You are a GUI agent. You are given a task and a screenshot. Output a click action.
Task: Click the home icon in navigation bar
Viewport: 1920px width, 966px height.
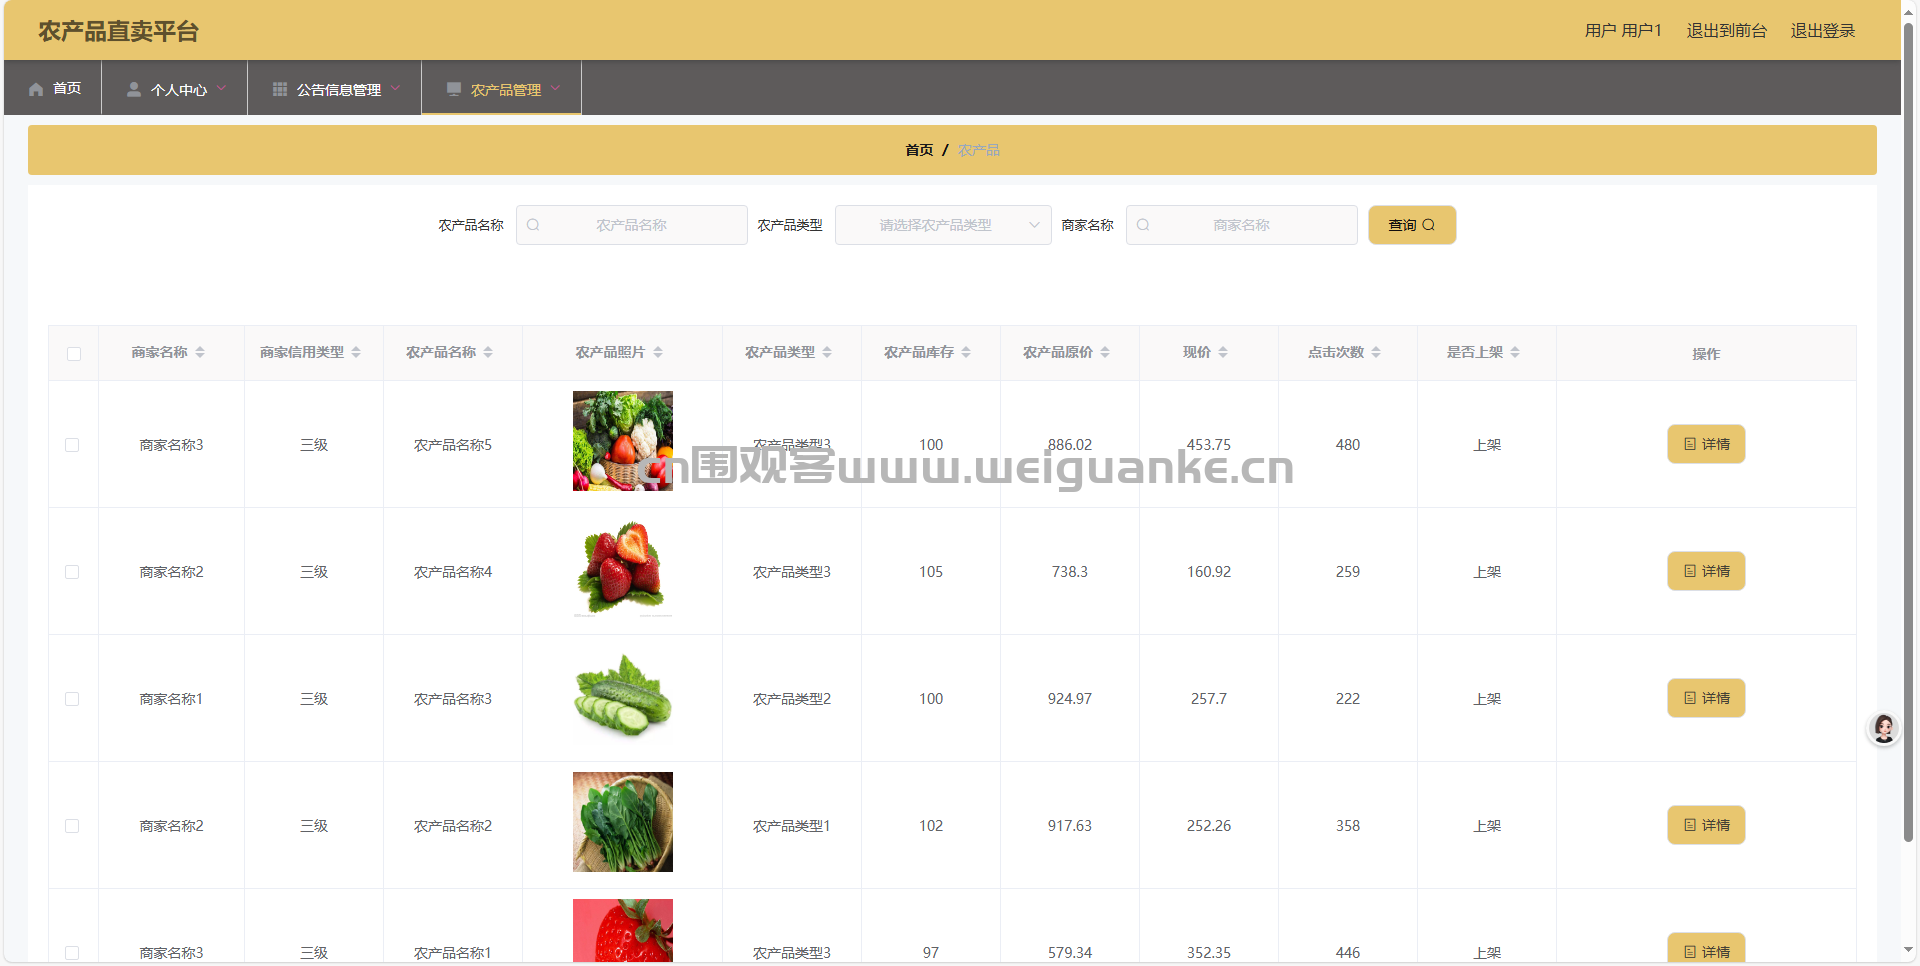pyautogui.click(x=36, y=89)
